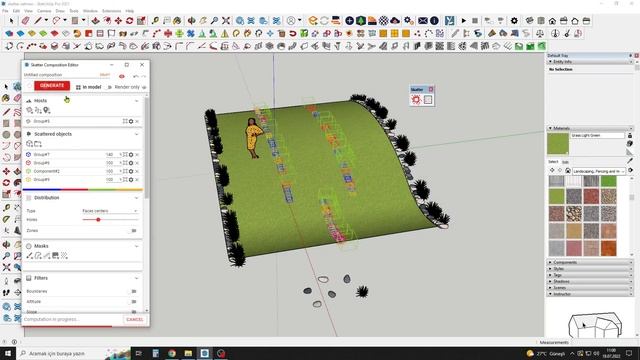Expand the Shadows tray panel
Screen dimensions: 640x360
pos(590,281)
